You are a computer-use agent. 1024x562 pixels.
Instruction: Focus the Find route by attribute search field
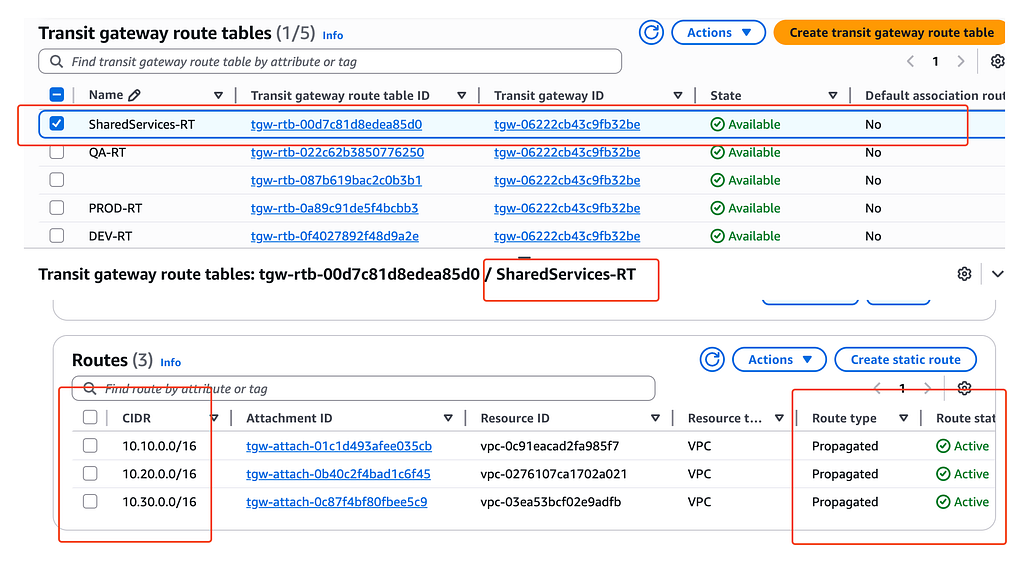click(x=363, y=388)
